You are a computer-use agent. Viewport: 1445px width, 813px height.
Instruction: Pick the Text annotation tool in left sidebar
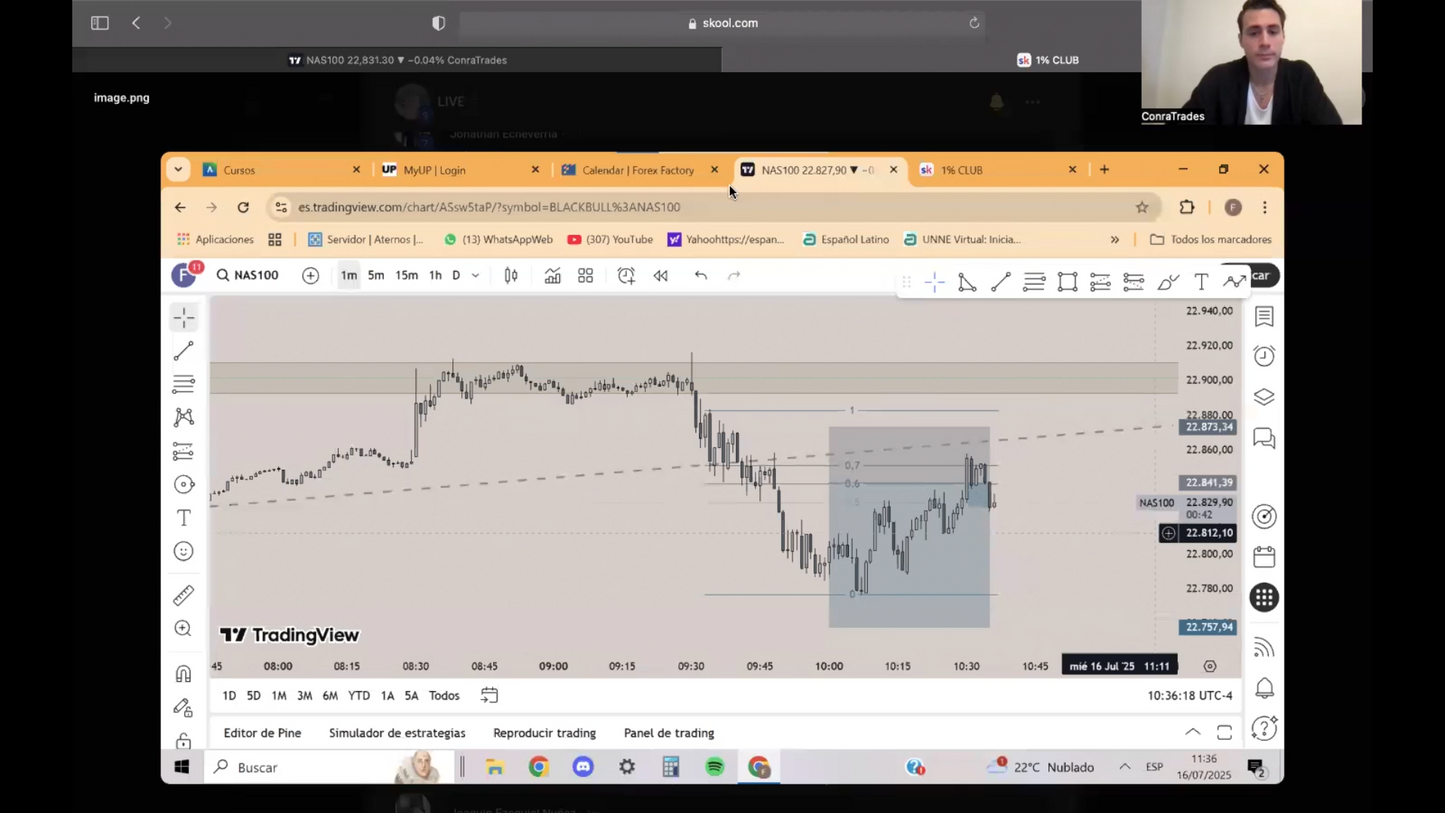pos(184,518)
